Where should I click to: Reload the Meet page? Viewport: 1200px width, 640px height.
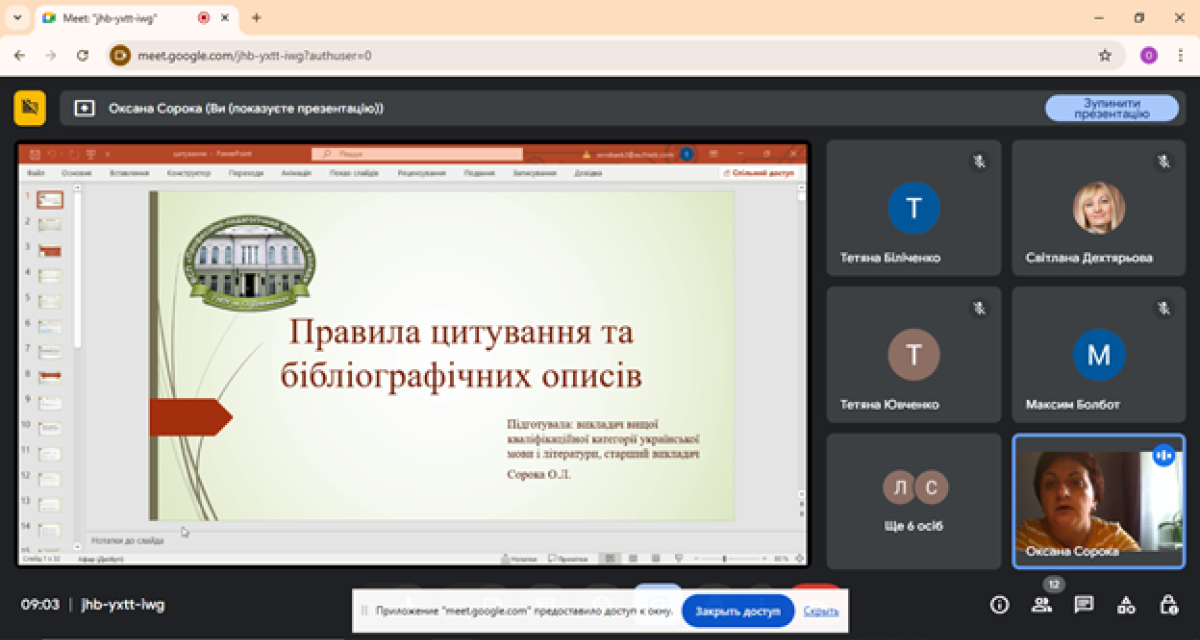(x=83, y=55)
